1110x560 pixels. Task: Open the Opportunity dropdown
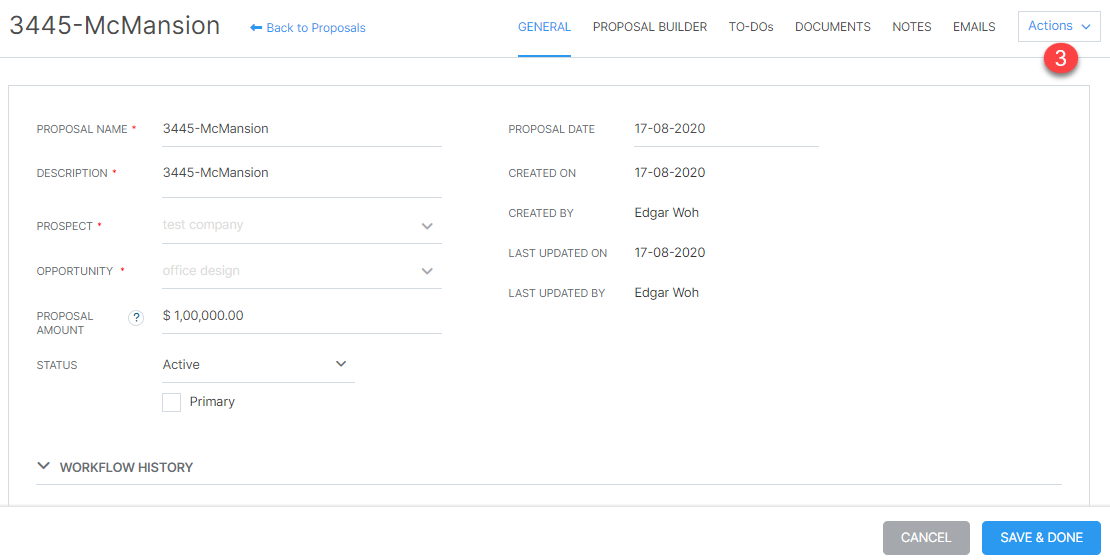(x=302, y=271)
